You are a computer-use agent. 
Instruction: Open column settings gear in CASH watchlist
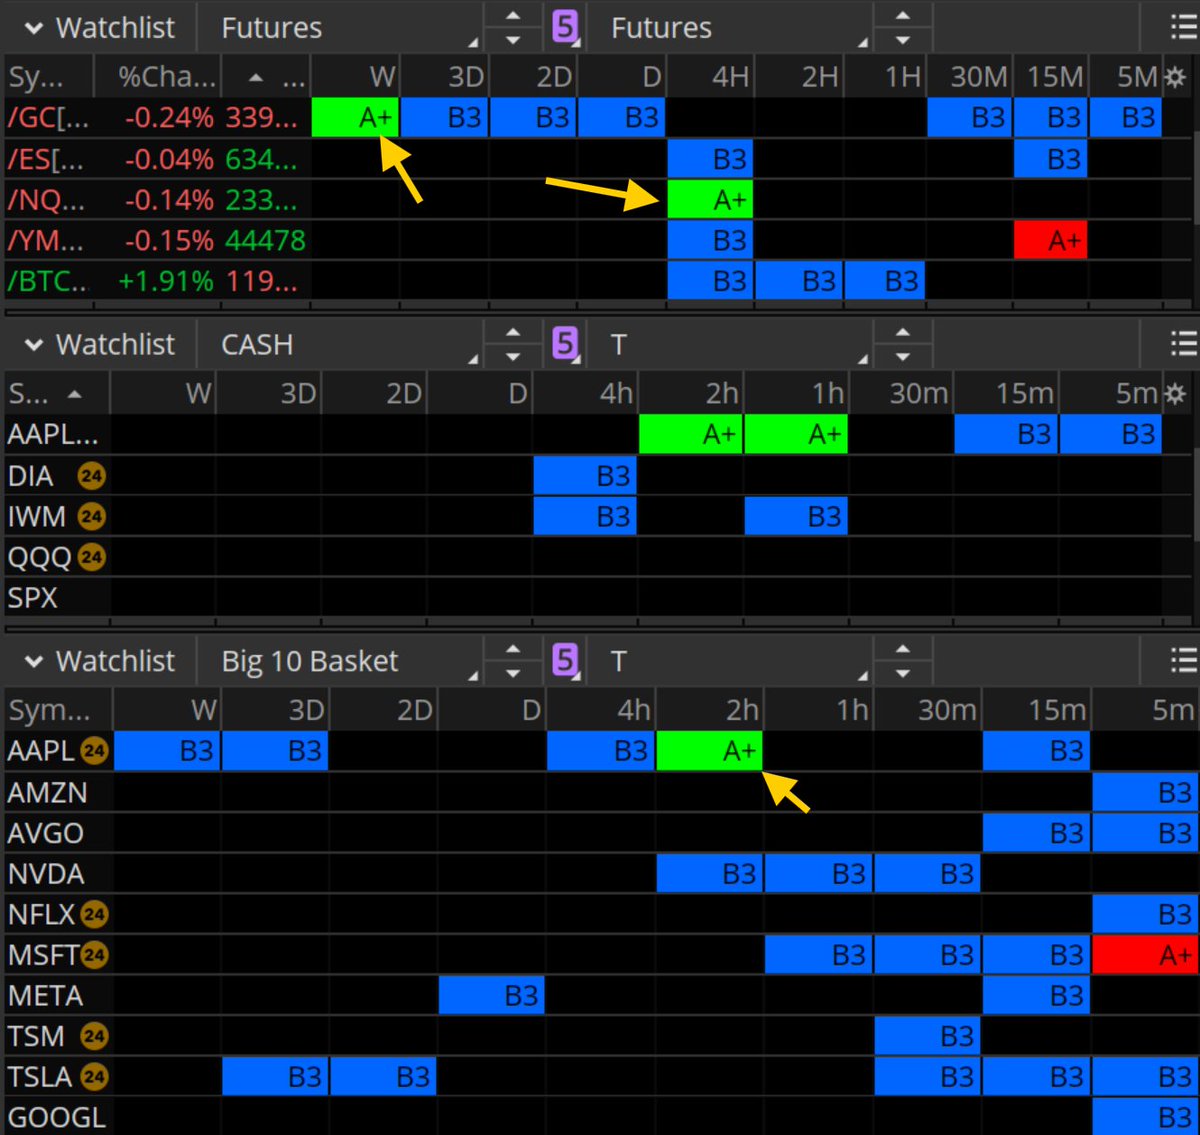coord(1176,393)
